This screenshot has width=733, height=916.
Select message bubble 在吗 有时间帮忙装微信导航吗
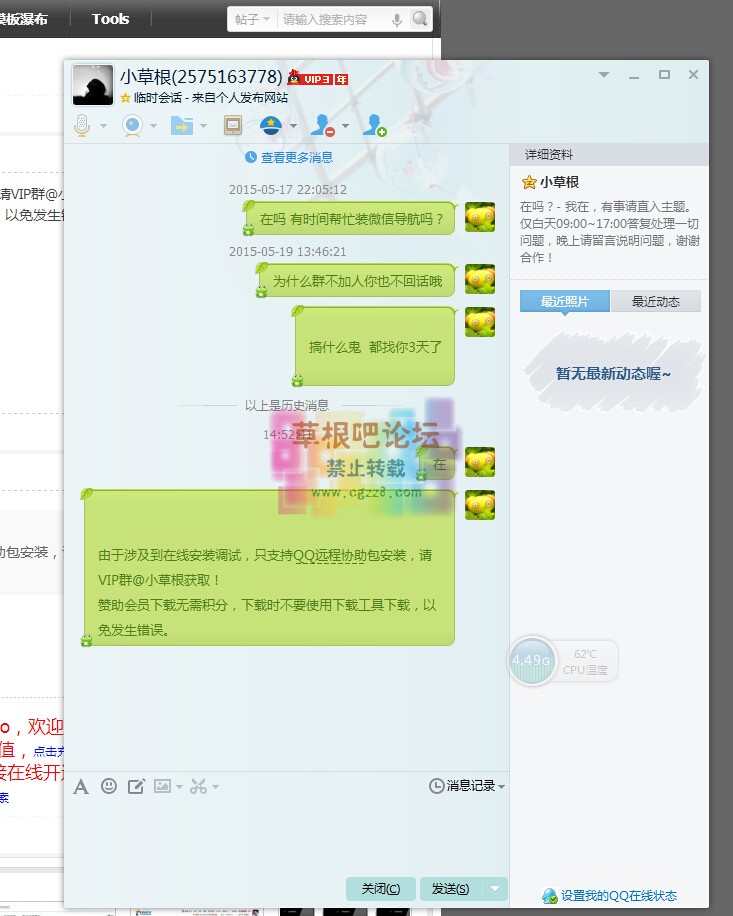[350, 218]
